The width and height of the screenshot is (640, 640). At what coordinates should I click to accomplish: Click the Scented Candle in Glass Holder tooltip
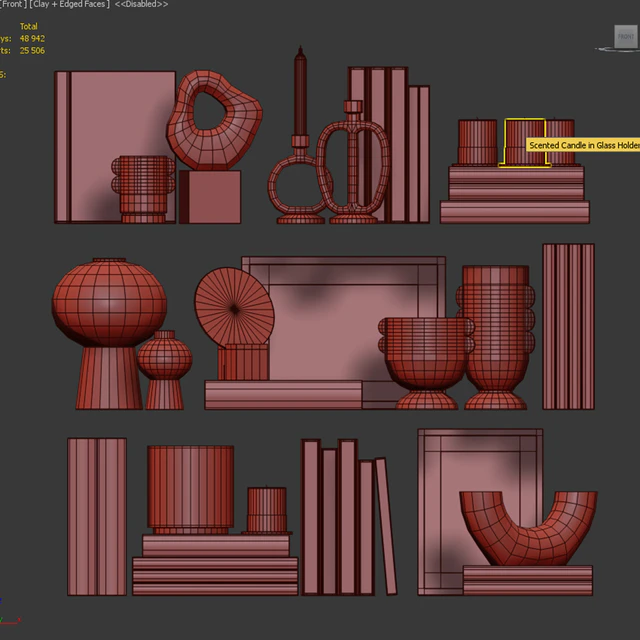click(x=583, y=145)
